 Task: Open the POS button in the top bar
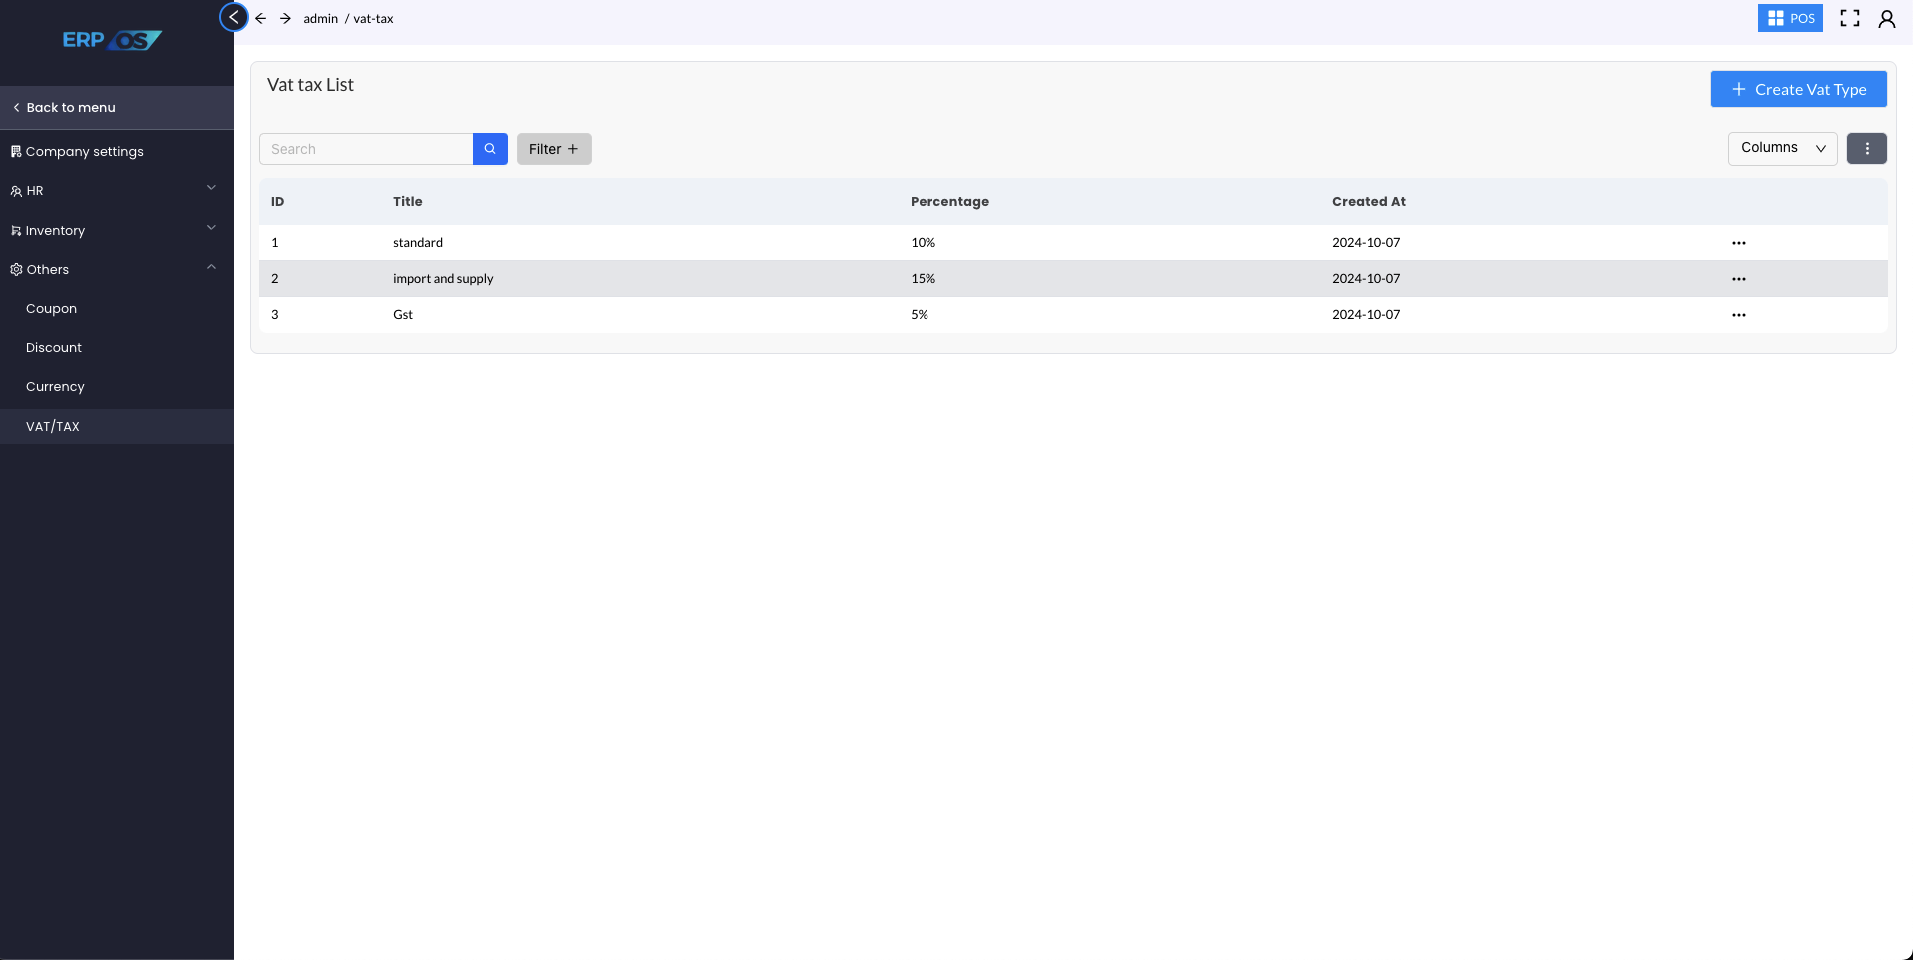click(1790, 18)
